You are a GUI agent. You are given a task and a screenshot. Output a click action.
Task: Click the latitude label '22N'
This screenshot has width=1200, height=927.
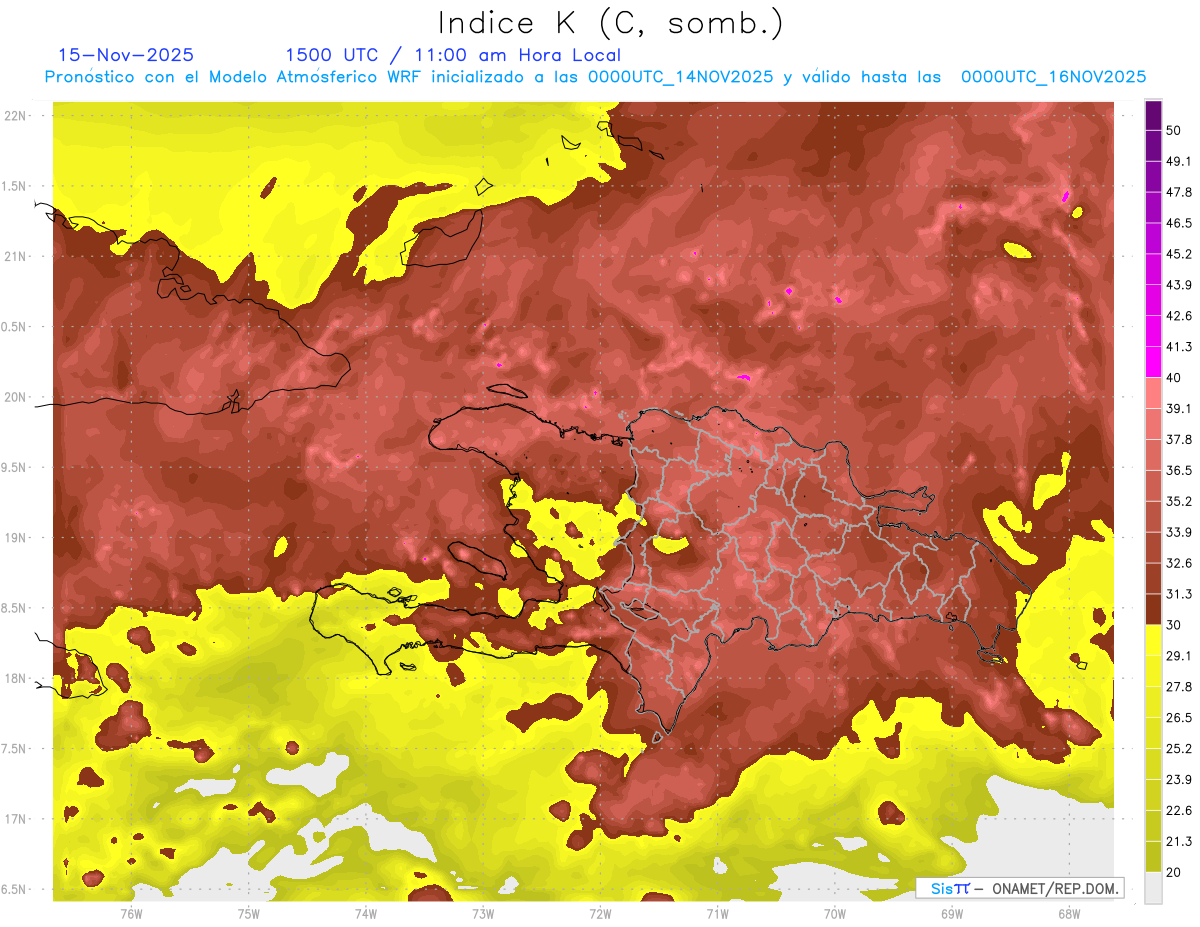[x=14, y=116]
